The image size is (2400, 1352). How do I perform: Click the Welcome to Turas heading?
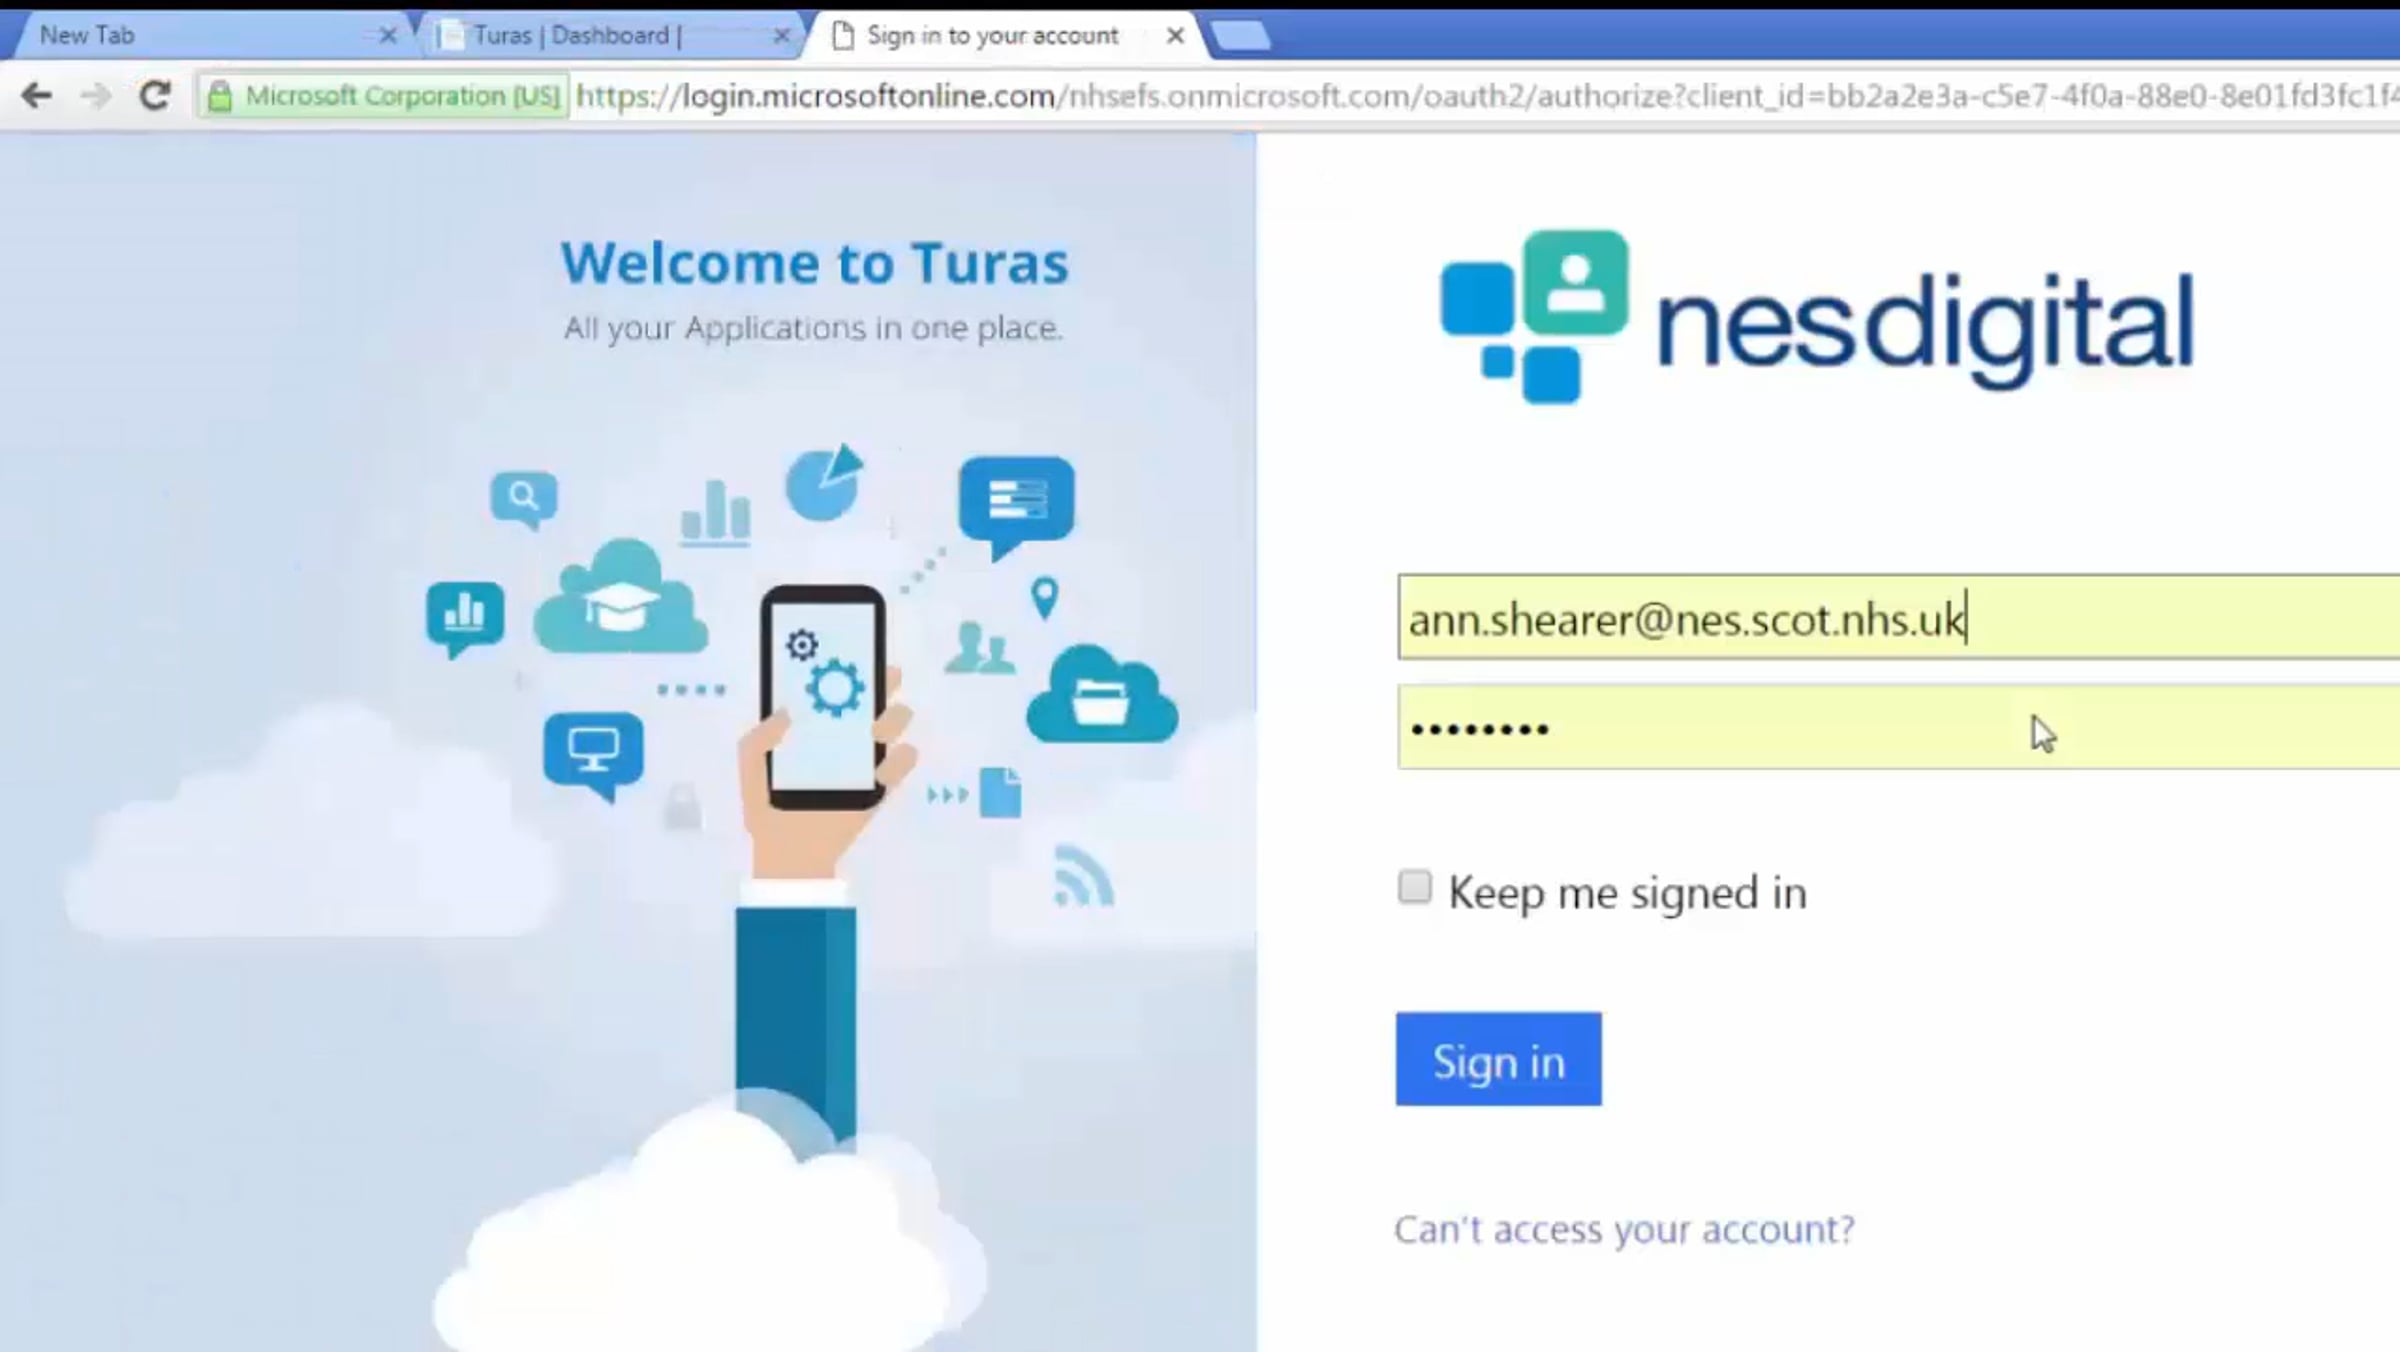point(814,263)
